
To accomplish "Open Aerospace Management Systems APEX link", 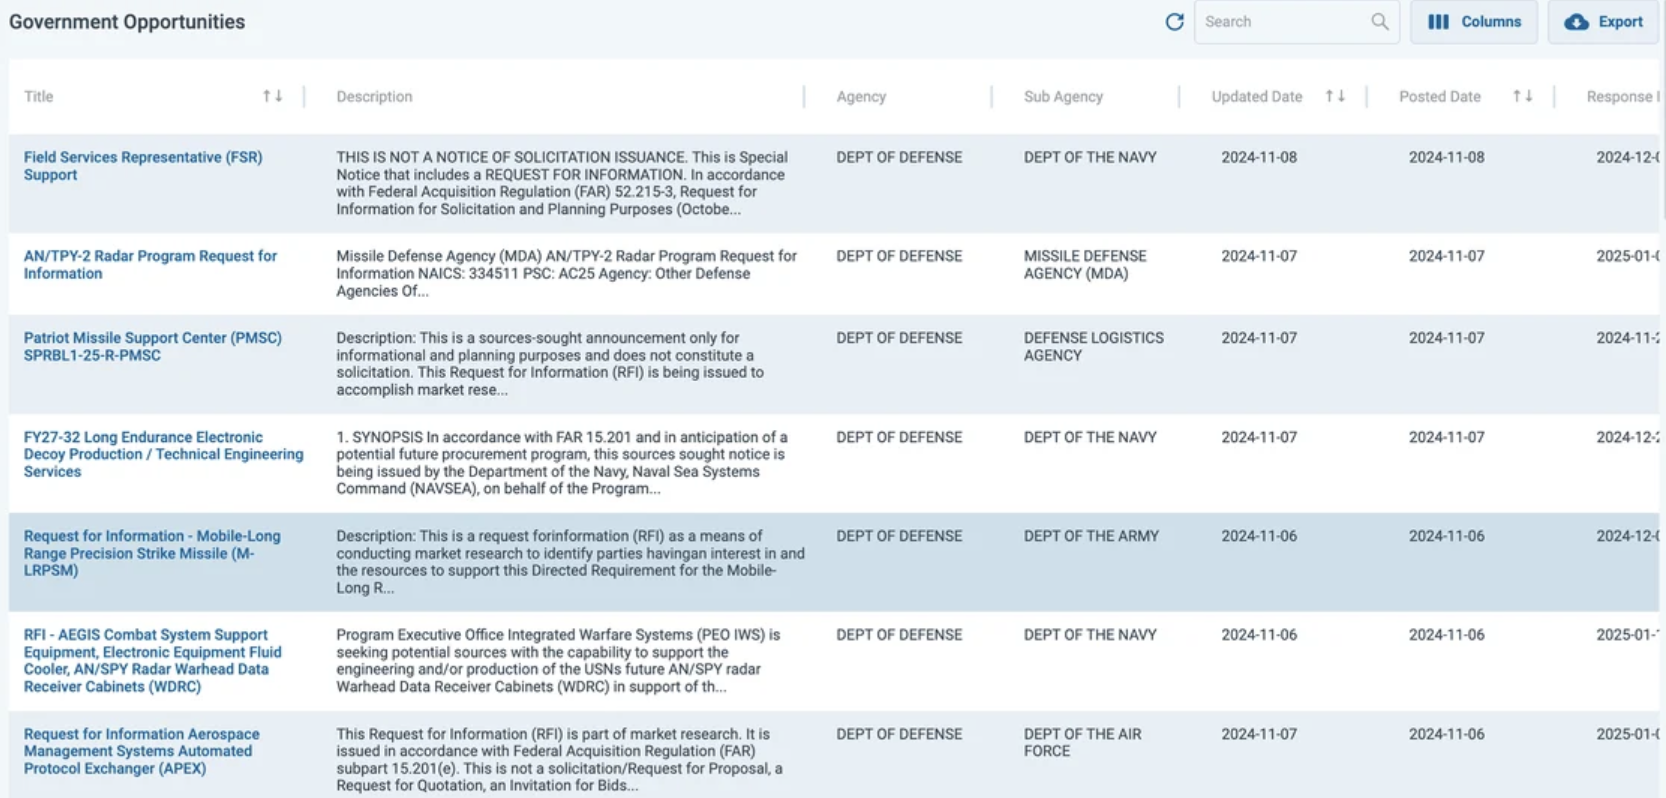I will (x=141, y=751).
